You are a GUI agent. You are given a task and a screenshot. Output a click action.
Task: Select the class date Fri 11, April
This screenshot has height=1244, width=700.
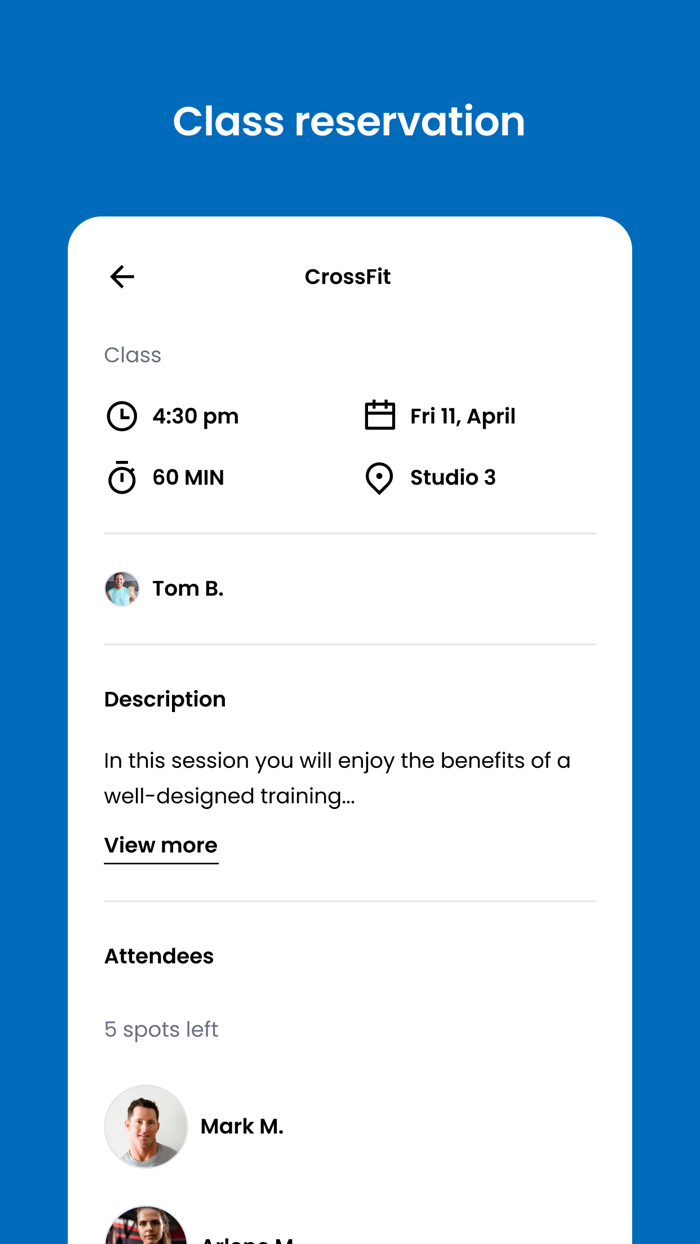pos(463,416)
